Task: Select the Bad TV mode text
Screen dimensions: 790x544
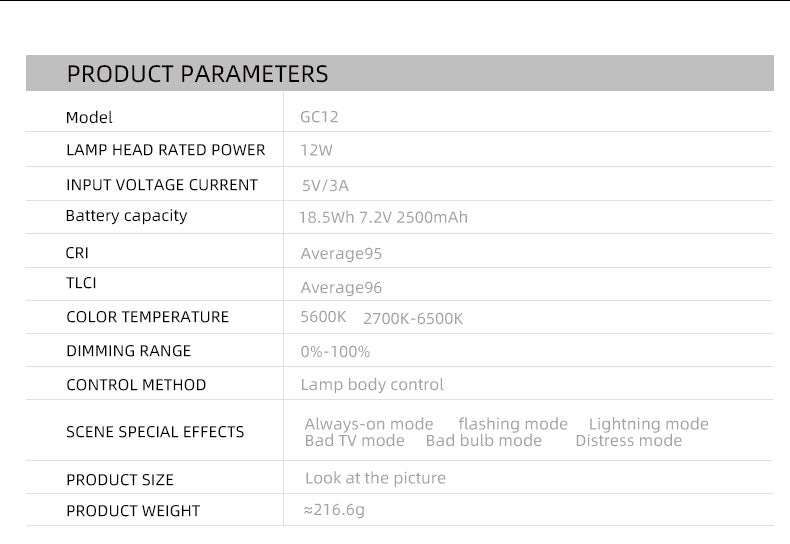Action: click(354, 441)
